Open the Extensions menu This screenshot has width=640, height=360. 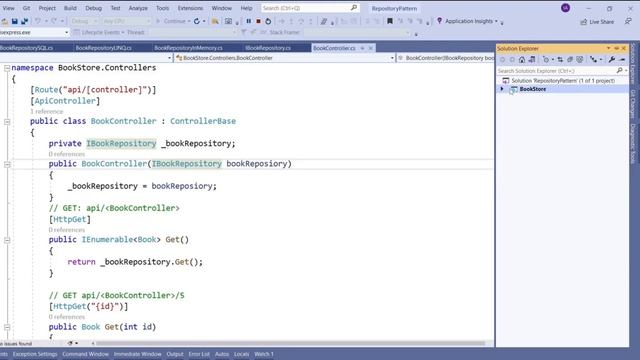click(x=190, y=8)
